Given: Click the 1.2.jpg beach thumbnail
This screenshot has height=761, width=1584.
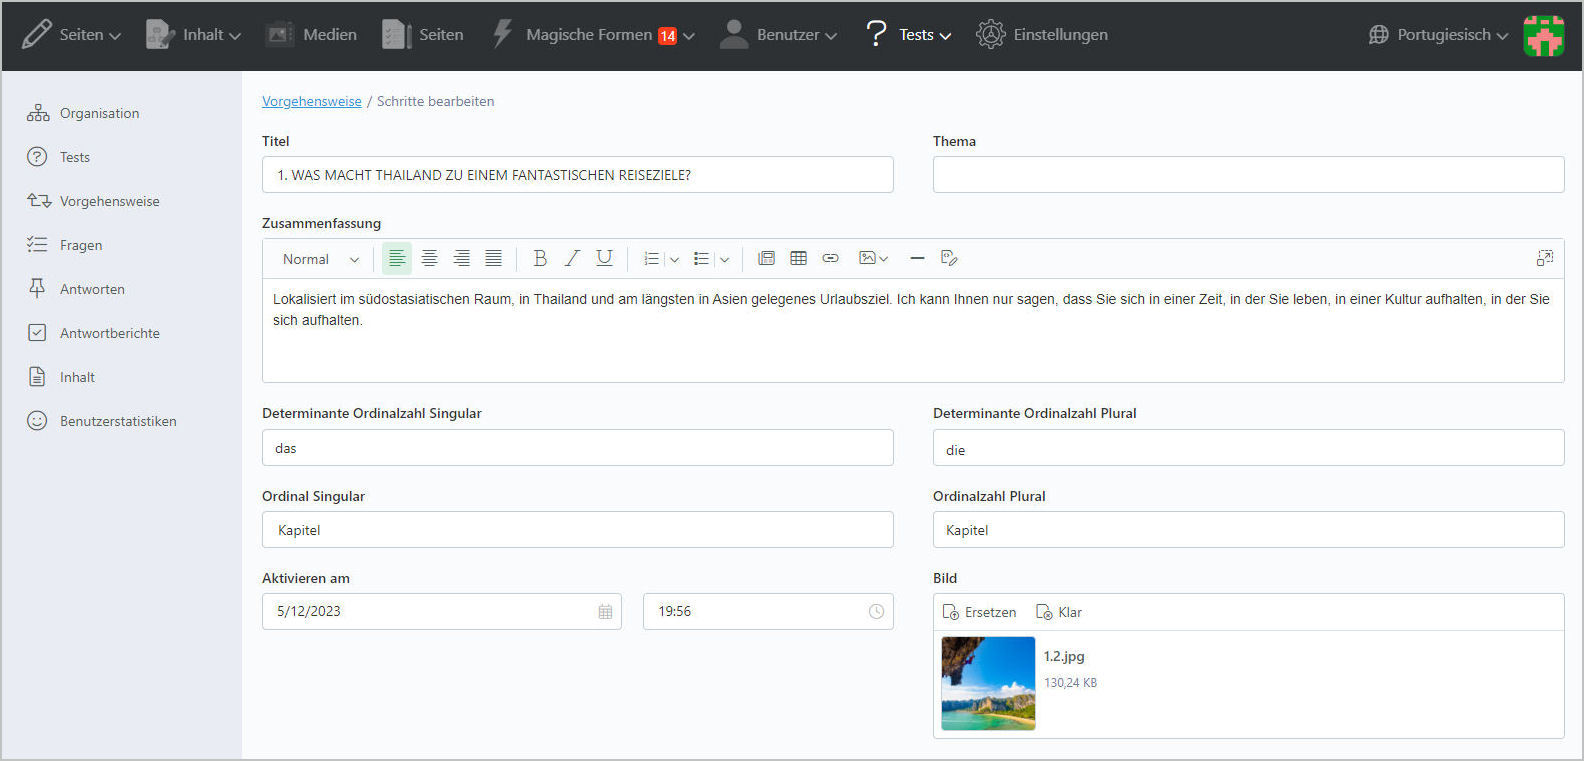Looking at the screenshot, I should click(x=988, y=684).
